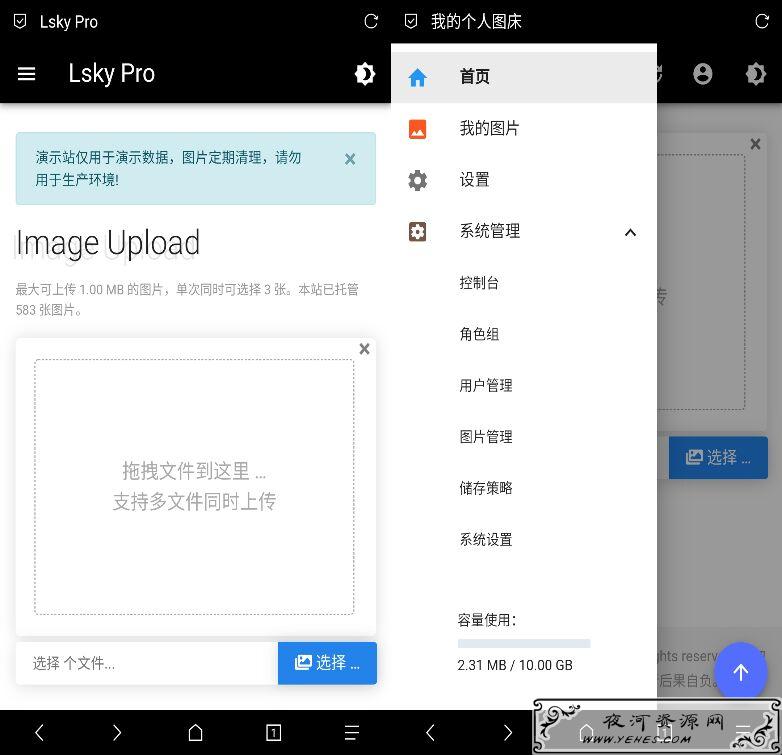This screenshot has width=782, height=755.
Task: Click the 拖拽文件到这里 drop area
Action: click(x=194, y=487)
